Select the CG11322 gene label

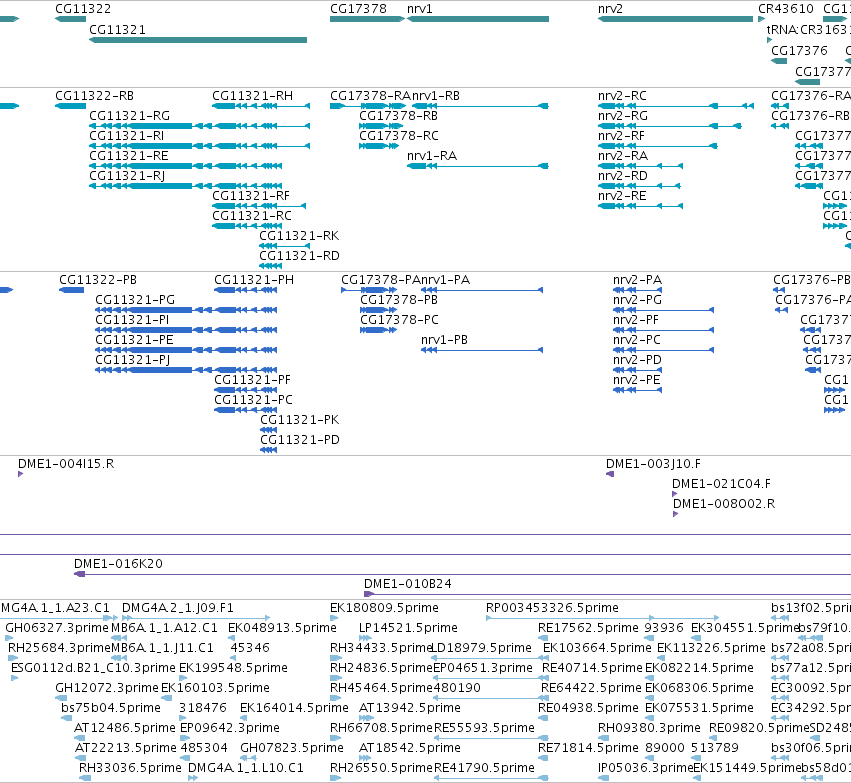click(83, 9)
